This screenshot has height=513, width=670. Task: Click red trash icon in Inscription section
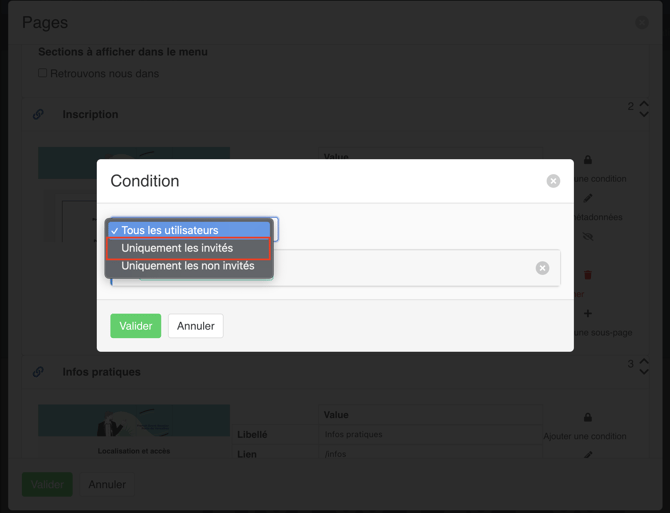(588, 275)
